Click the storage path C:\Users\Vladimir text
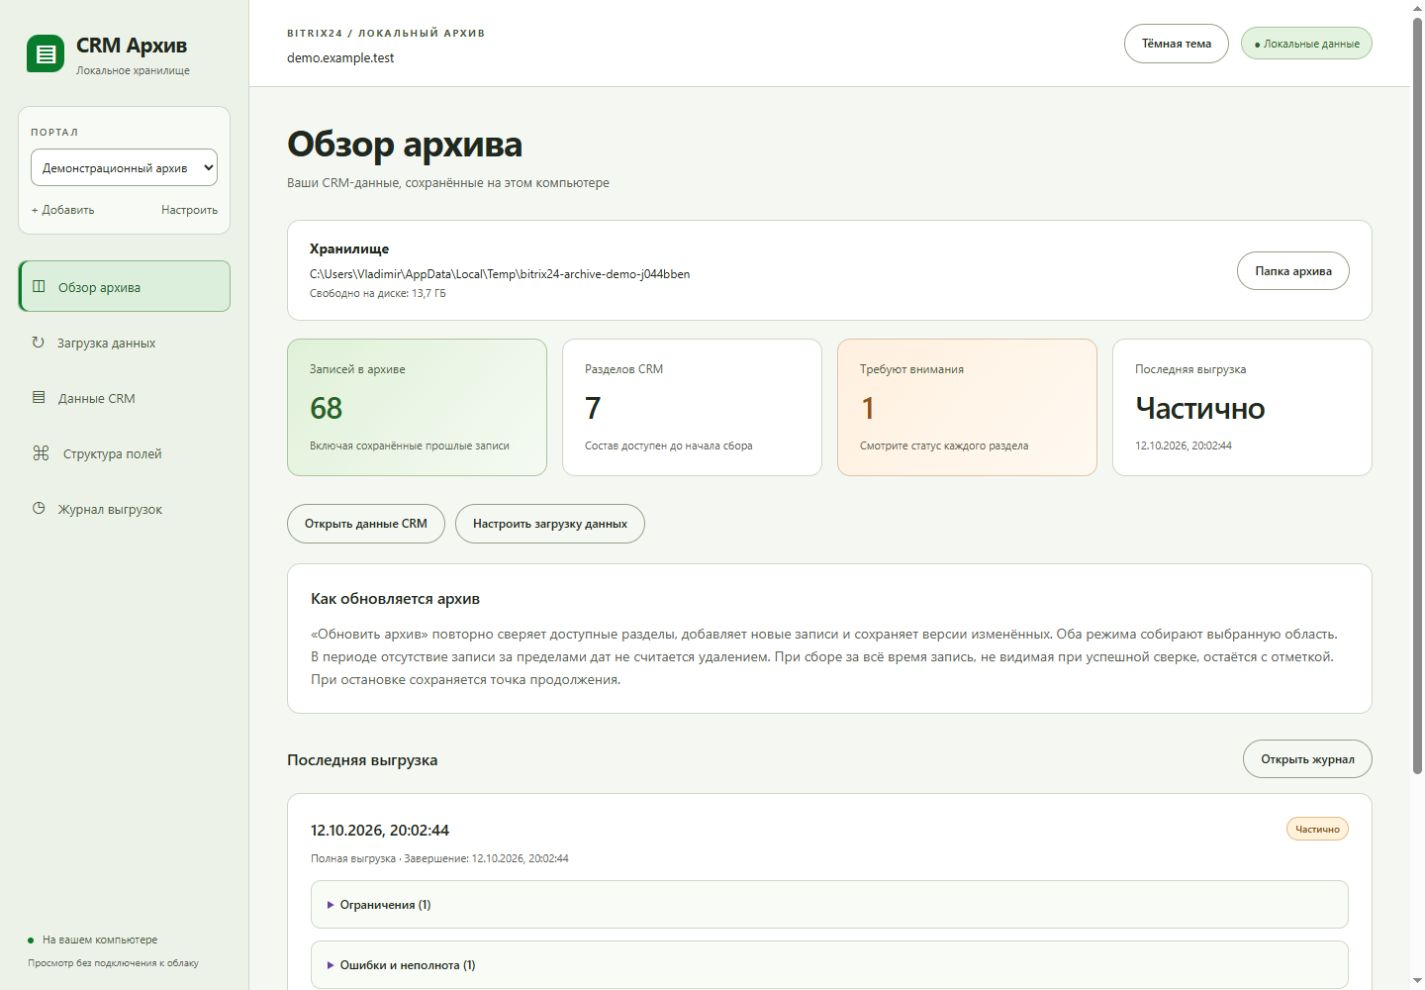The width and height of the screenshot is (1425, 990). coord(500,274)
